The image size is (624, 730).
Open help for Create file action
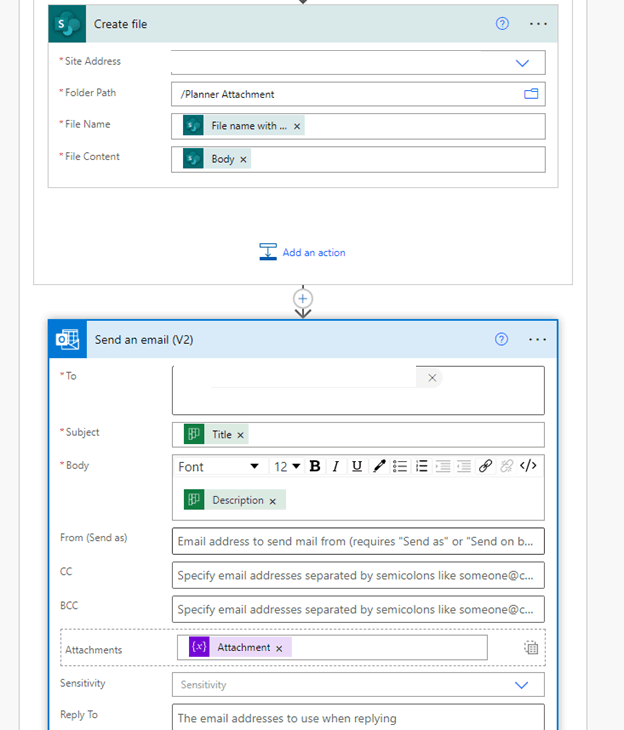point(502,24)
